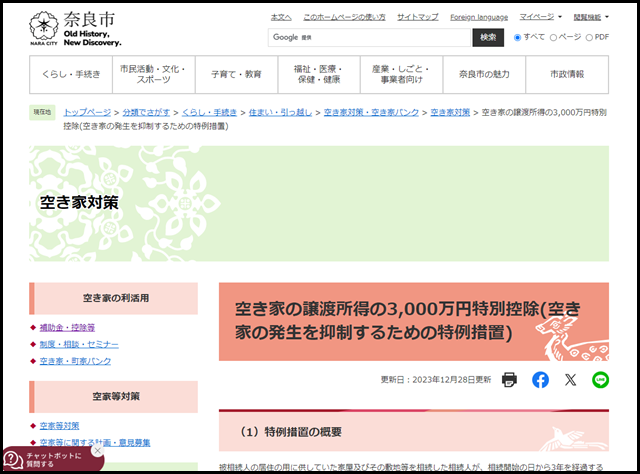The image size is (640, 474).
Task: Open the 市政情報 menu
Action: 567,74
